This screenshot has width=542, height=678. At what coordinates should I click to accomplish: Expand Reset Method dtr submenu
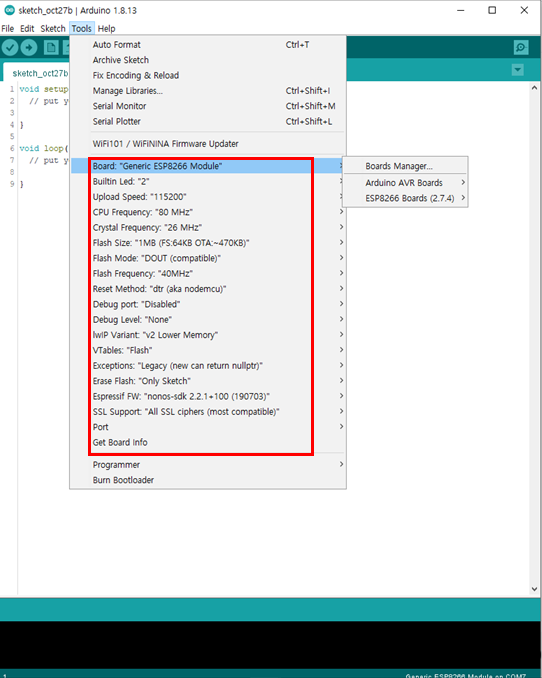coord(208,289)
